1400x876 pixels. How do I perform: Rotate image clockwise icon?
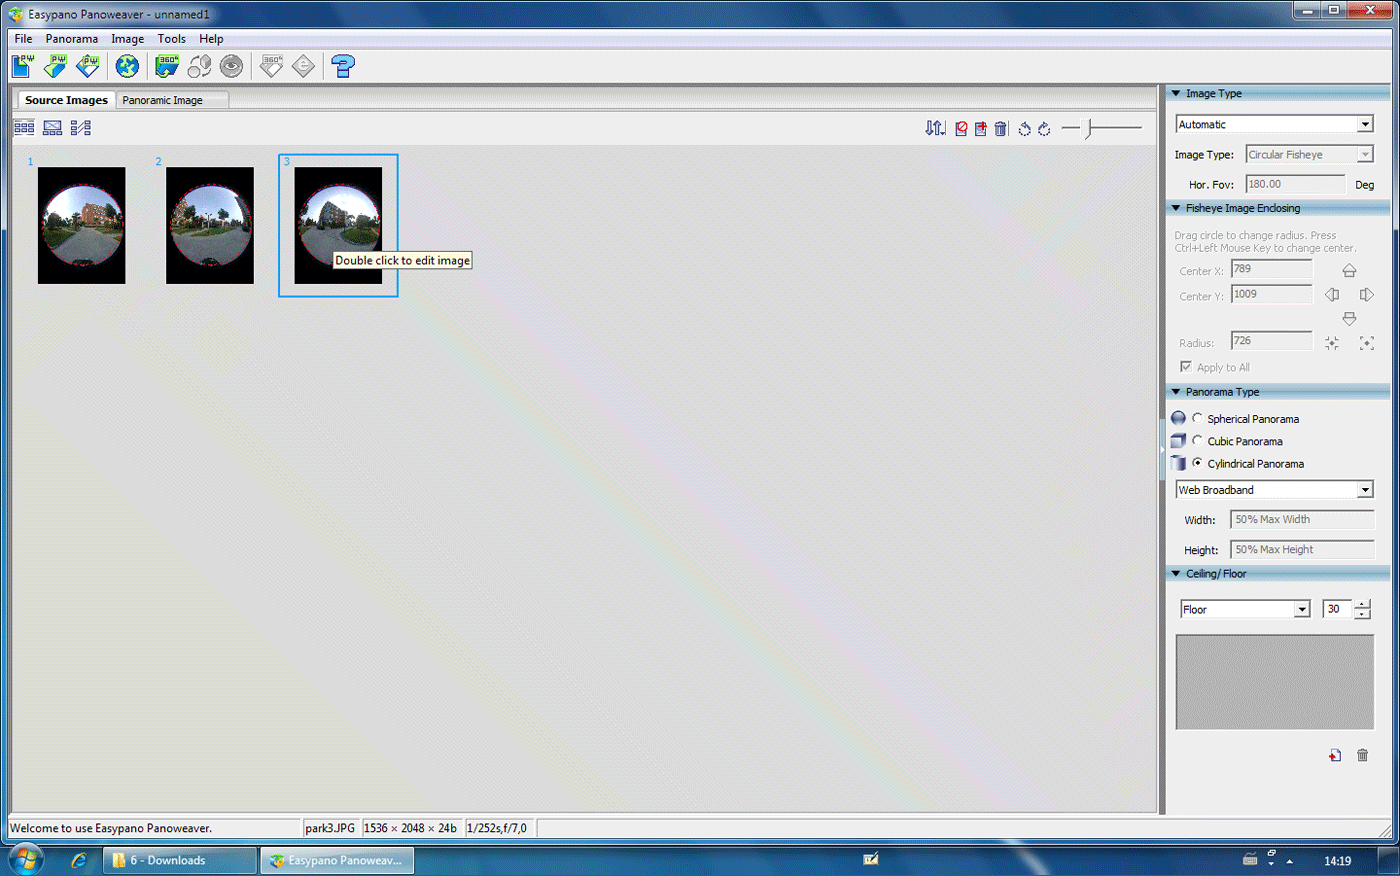1044,128
